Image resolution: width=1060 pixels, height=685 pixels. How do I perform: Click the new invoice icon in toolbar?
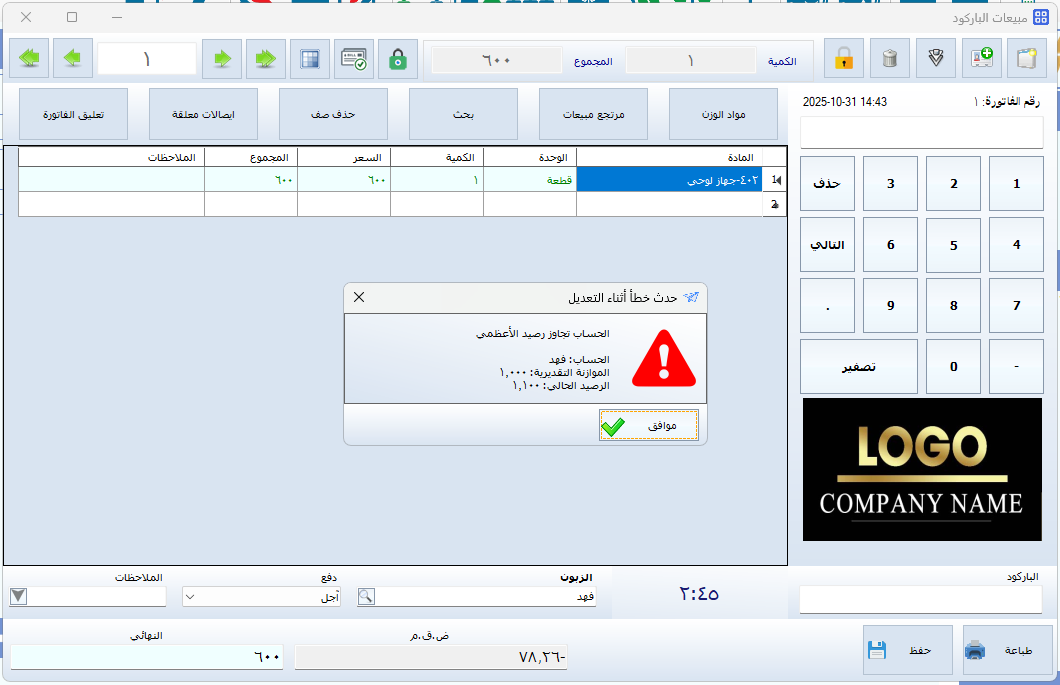1026,59
